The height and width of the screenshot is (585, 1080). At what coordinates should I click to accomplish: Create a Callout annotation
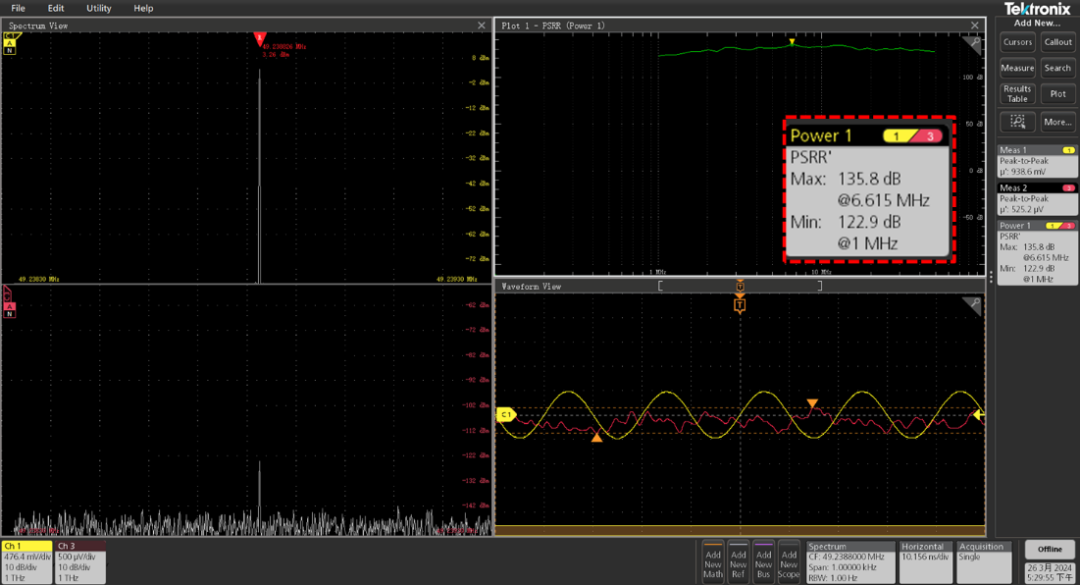coord(1058,42)
